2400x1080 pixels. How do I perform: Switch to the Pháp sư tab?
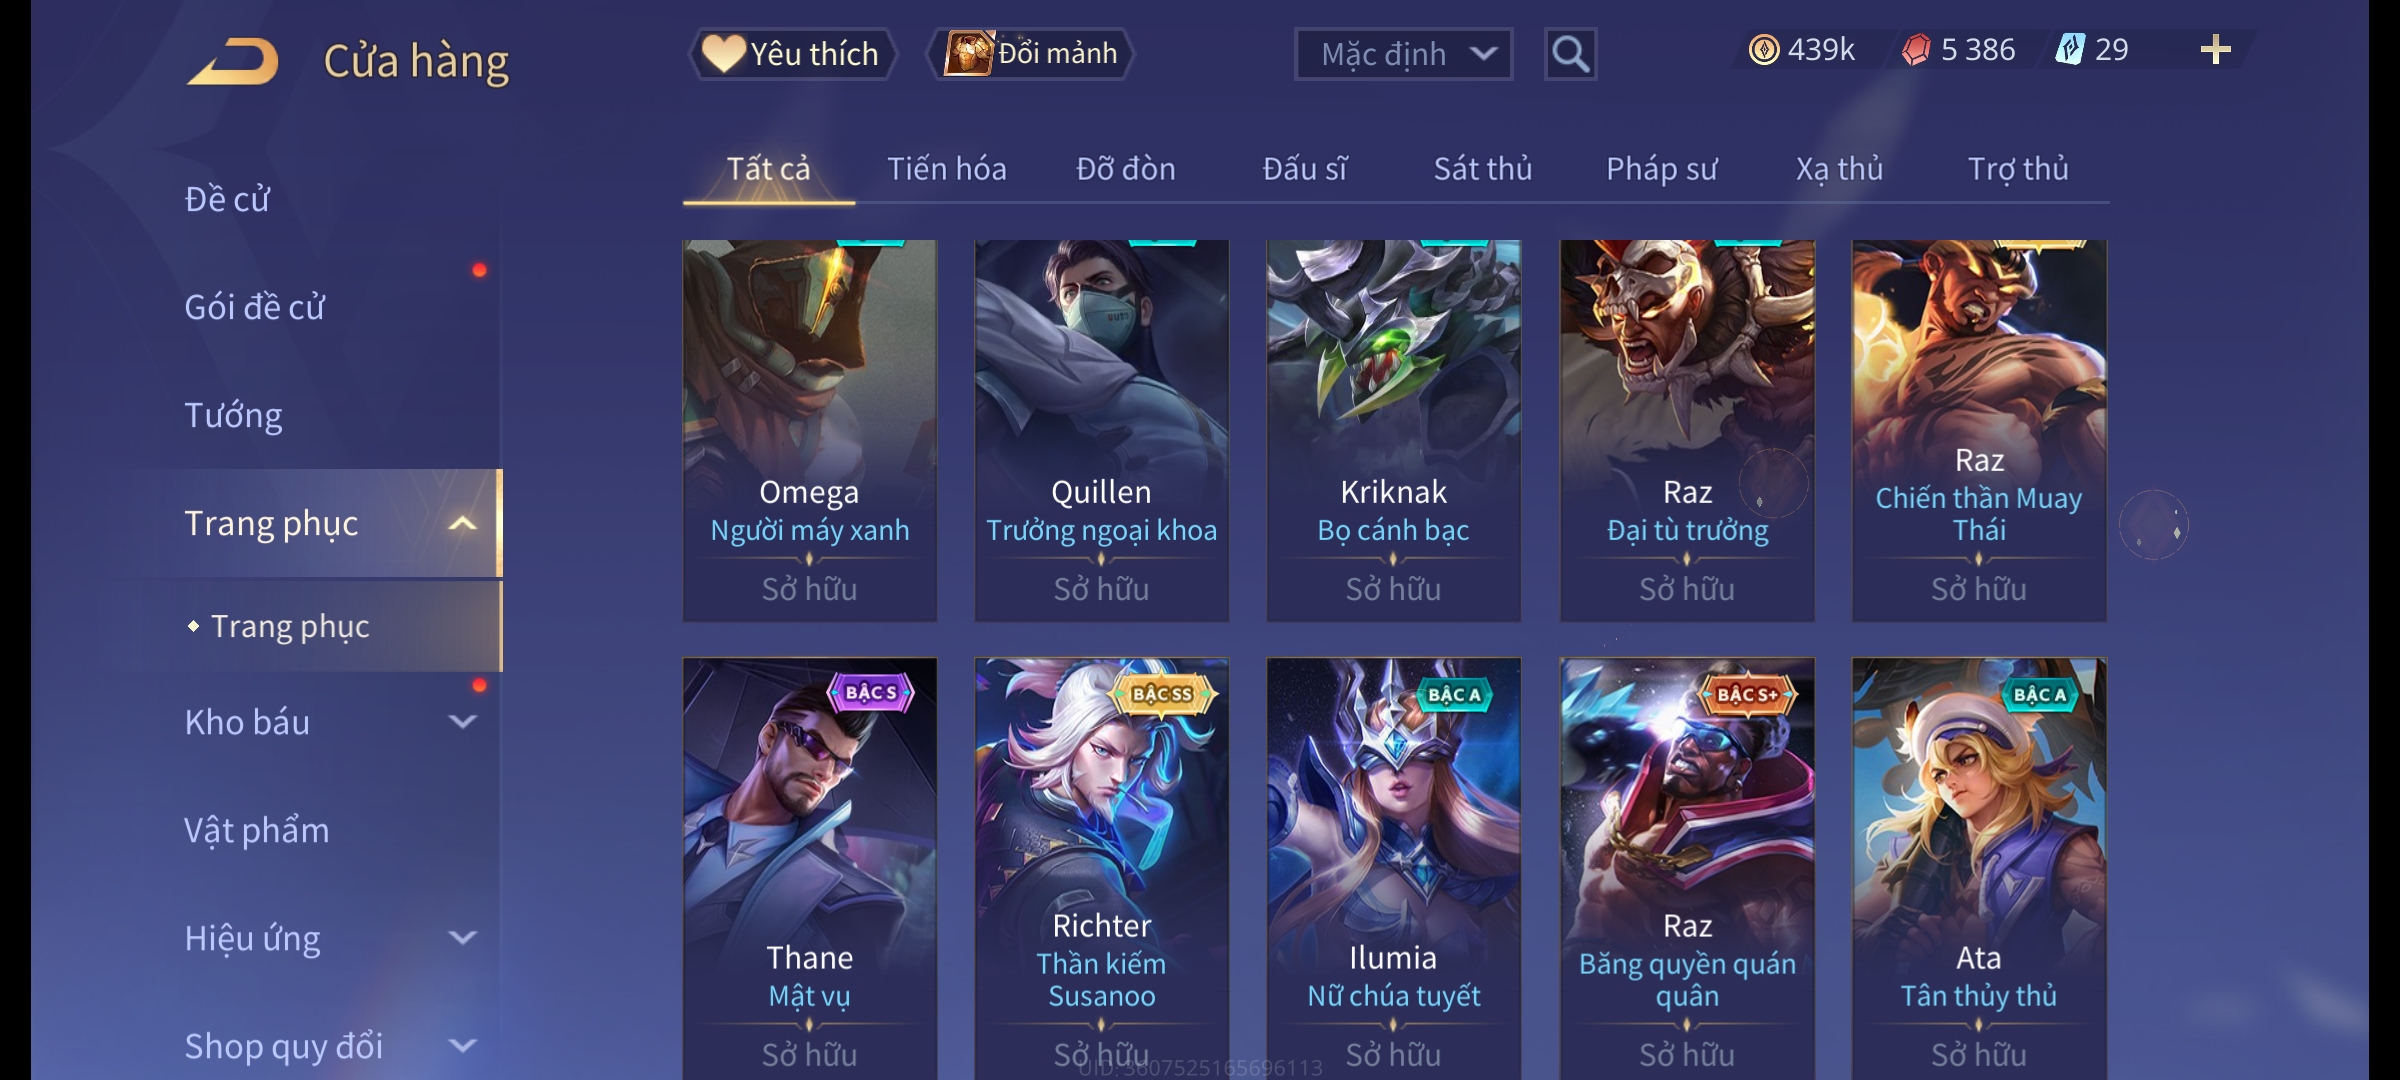(1661, 169)
